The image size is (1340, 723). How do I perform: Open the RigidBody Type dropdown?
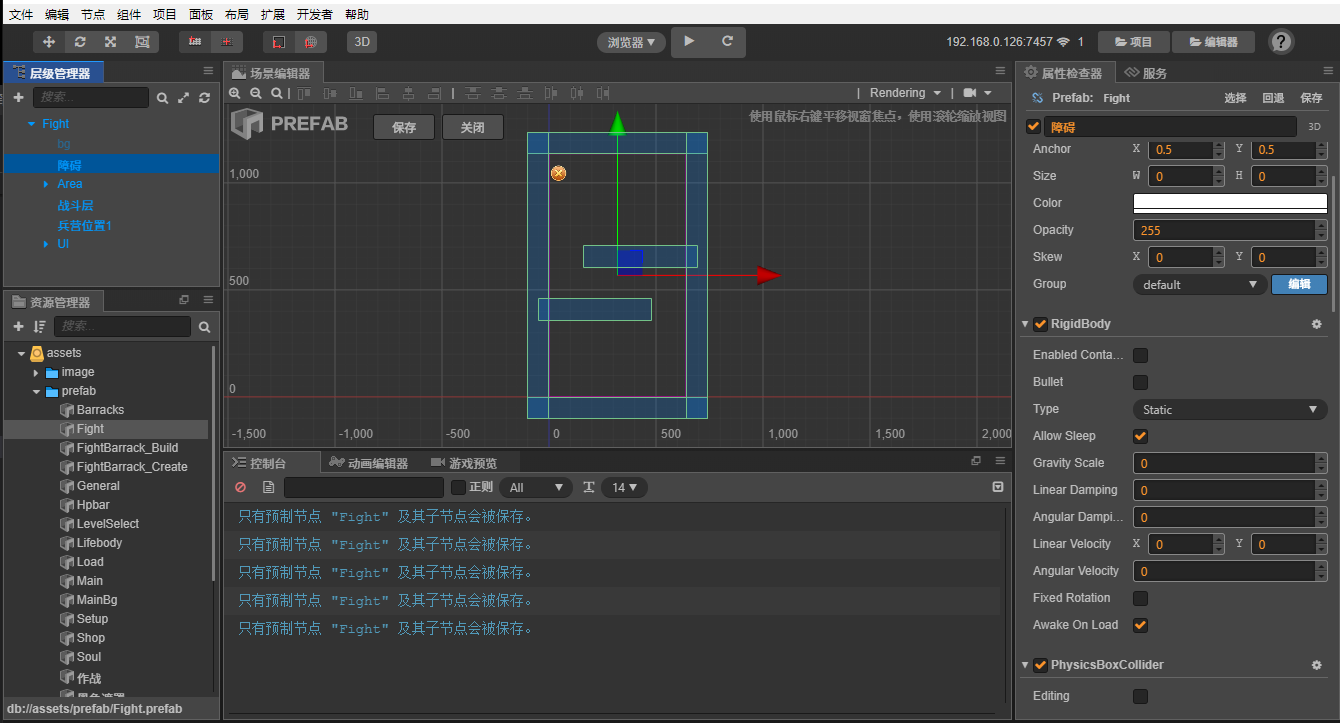(x=1230, y=409)
